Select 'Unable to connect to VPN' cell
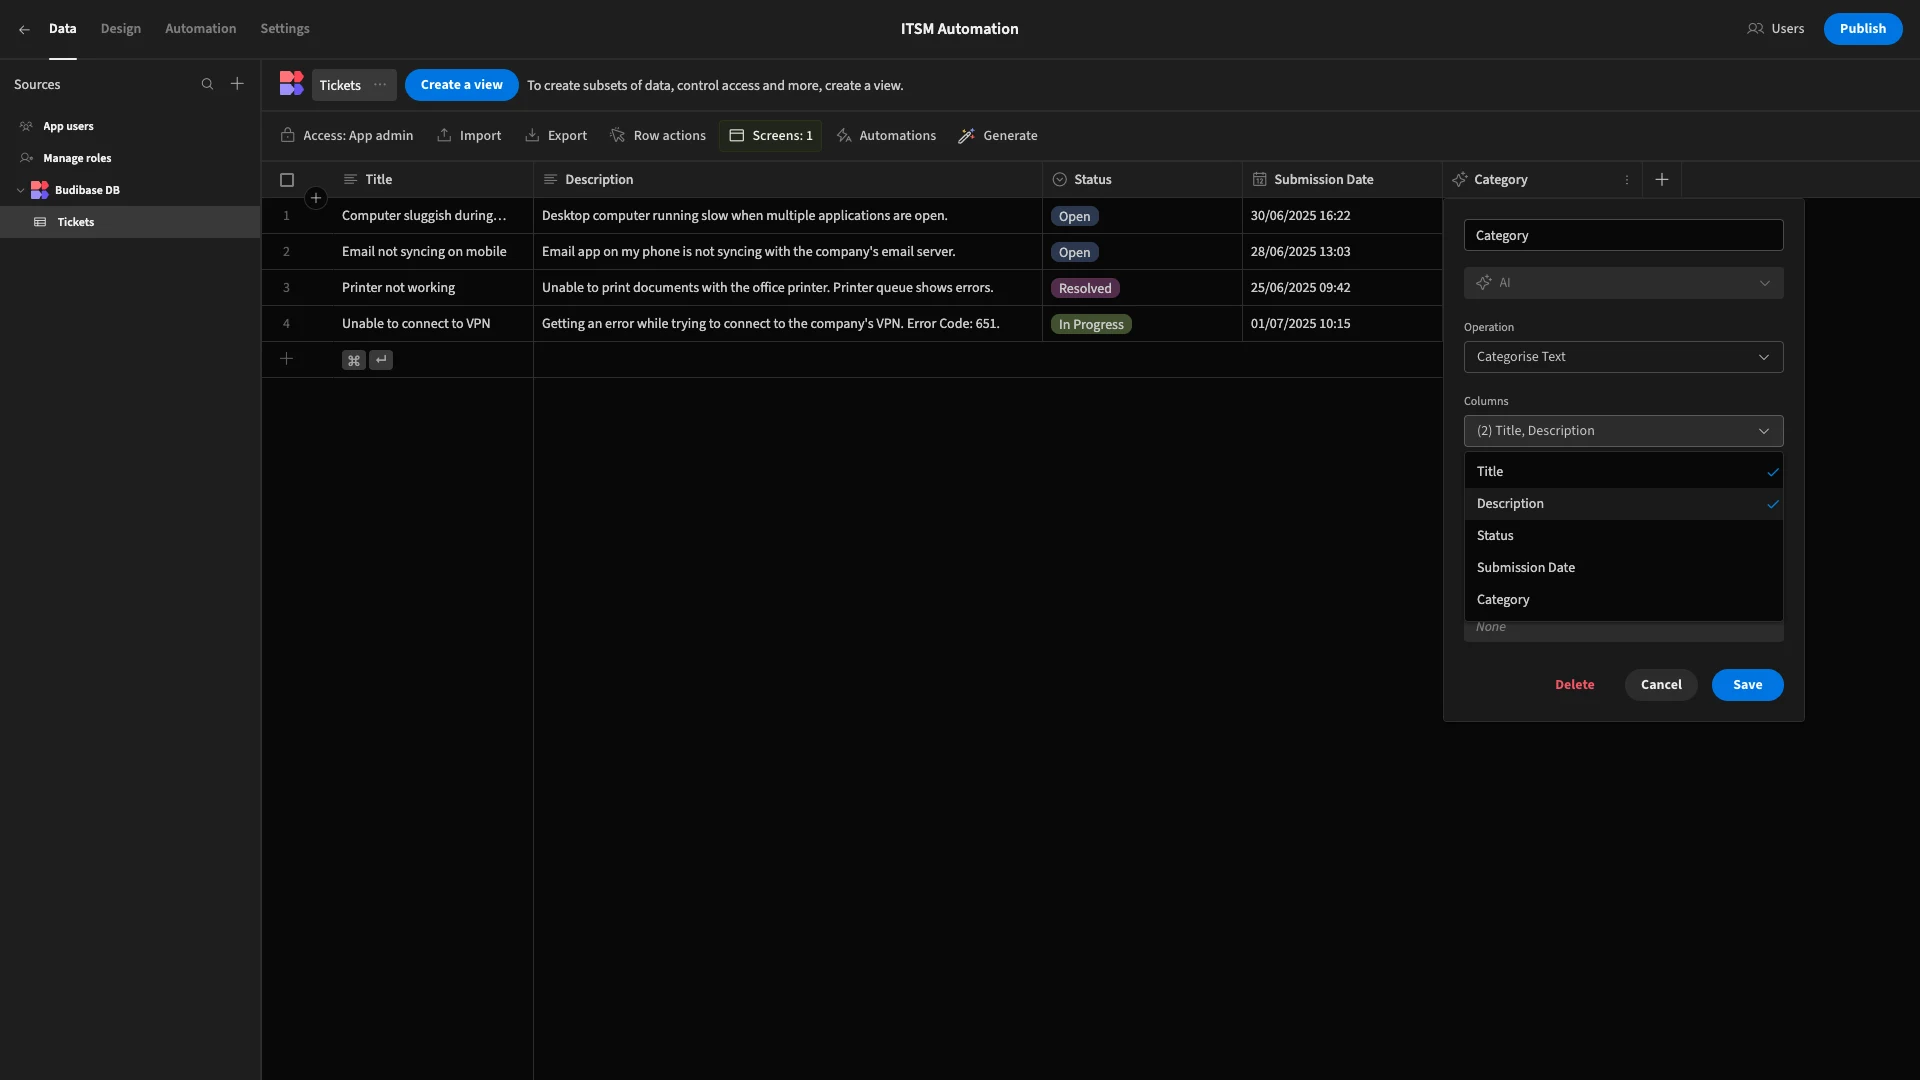The image size is (1920, 1080). pyautogui.click(x=433, y=324)
